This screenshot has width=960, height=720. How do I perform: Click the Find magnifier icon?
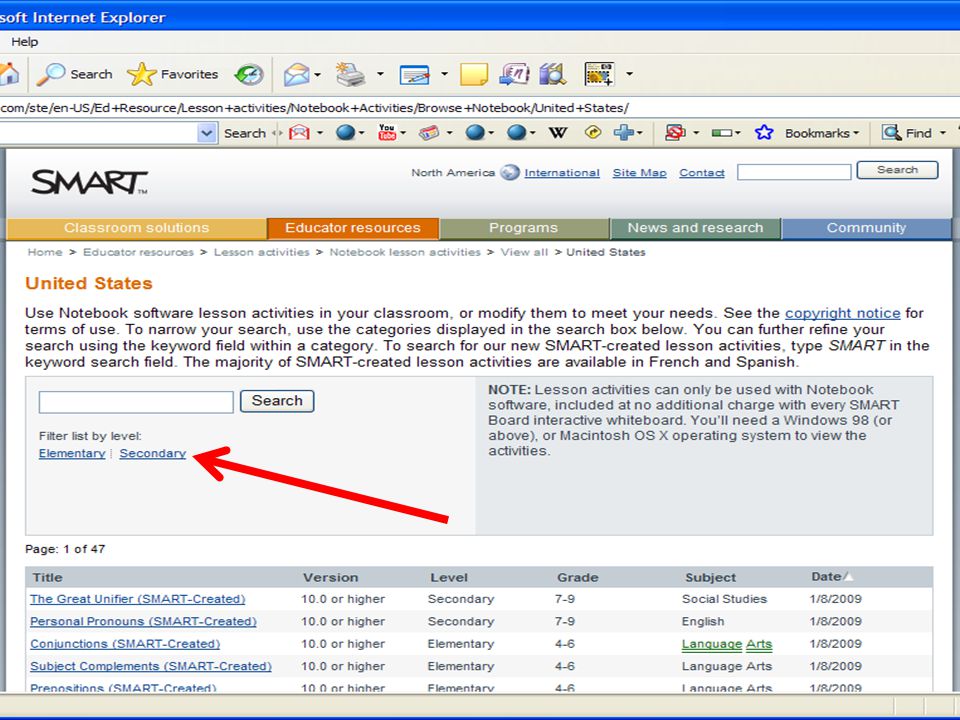pos(891,132)
